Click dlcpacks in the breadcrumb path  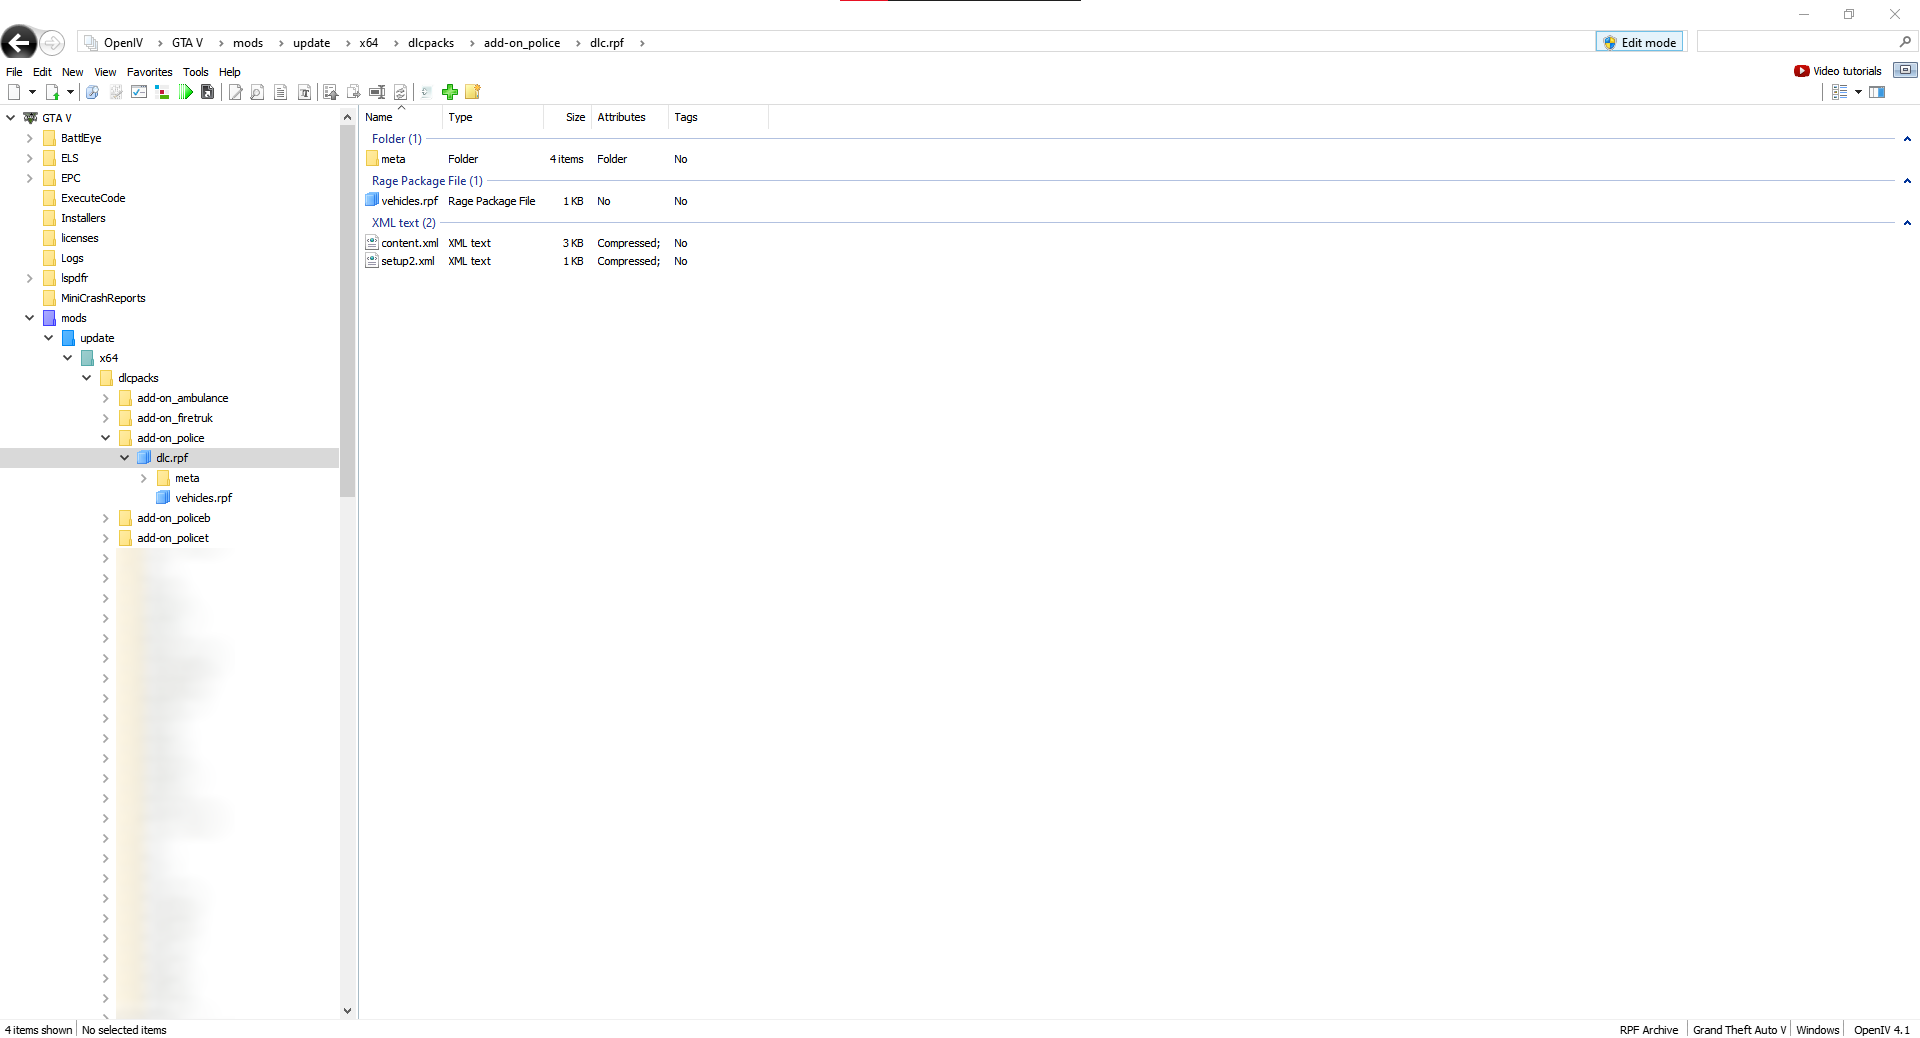click(x=430, y=43)
